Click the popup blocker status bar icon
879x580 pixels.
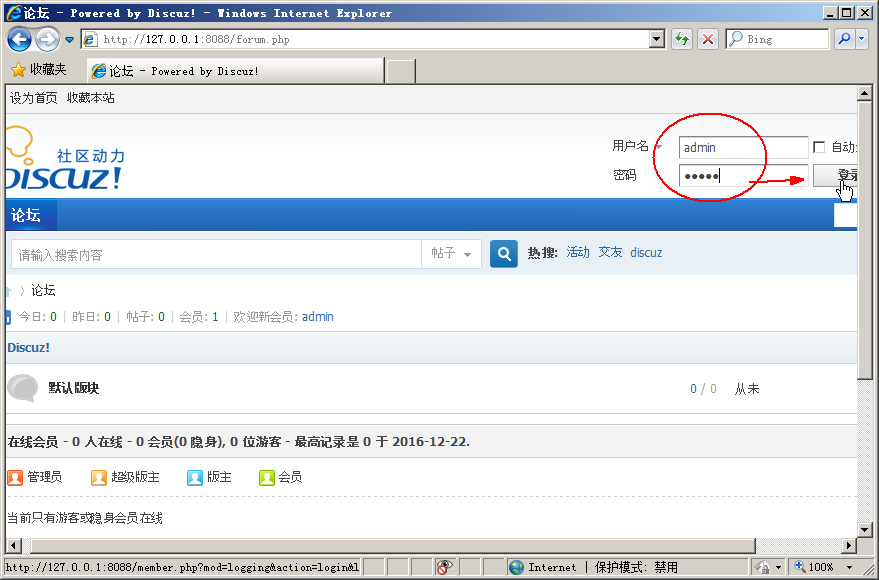pyautogui.click(x=445, y=567)
